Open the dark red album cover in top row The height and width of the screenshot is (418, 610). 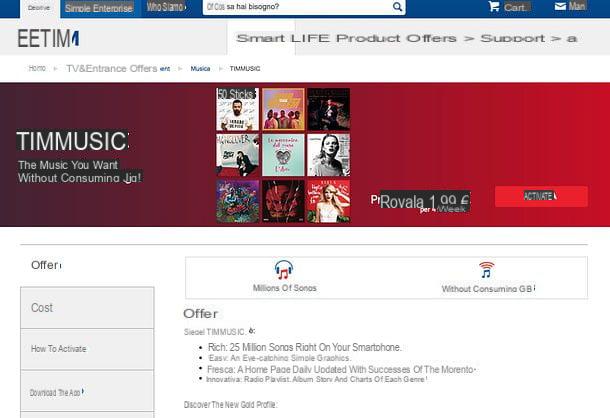pos(329,109)
